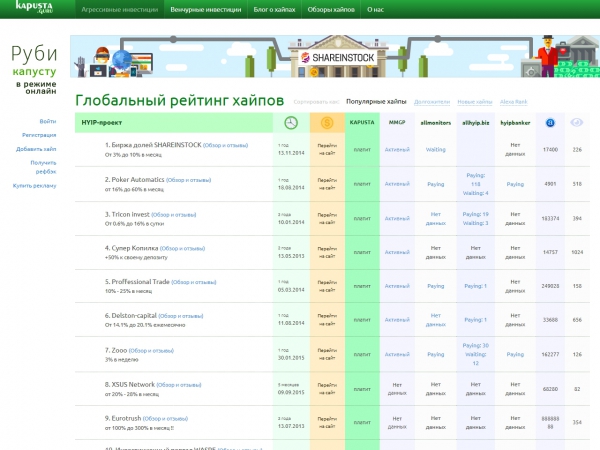Click the allhyip.biz column header
The image size is (600, 450).
[x=476, y=123]
